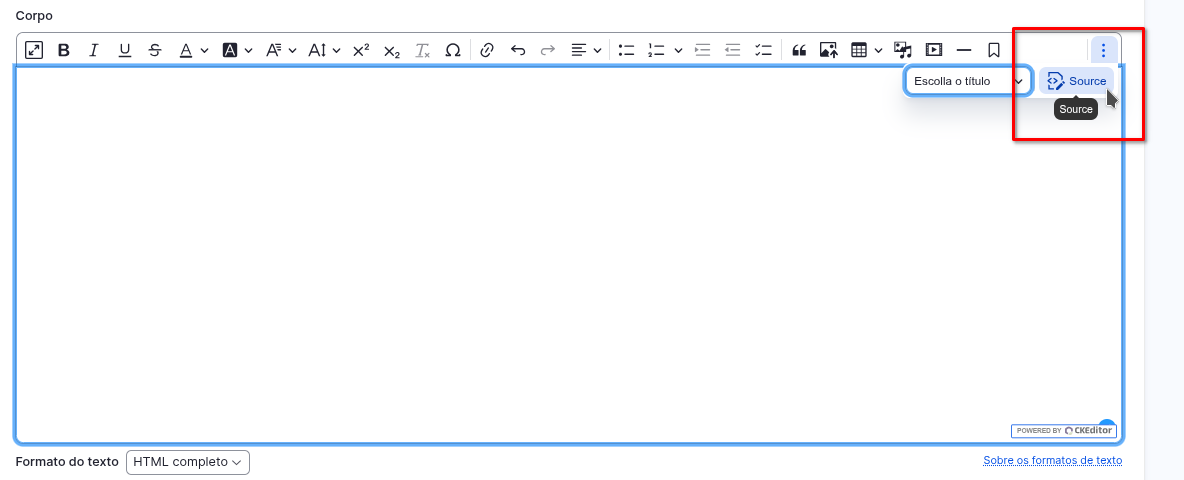Screen dimensions: 1184x480
Task: Toggle fullscreen editor mode
Action: [34, 50]
